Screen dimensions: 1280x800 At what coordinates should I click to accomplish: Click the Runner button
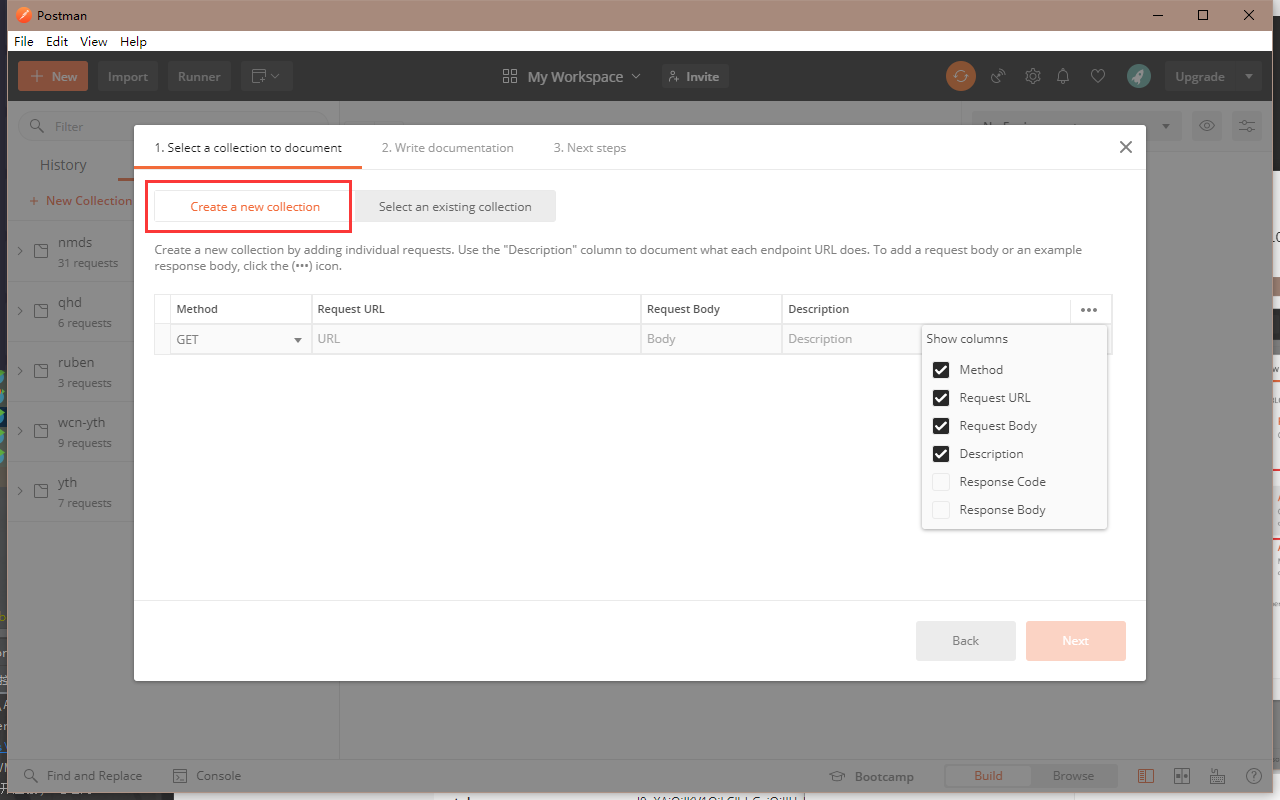[x=199, y=76]
